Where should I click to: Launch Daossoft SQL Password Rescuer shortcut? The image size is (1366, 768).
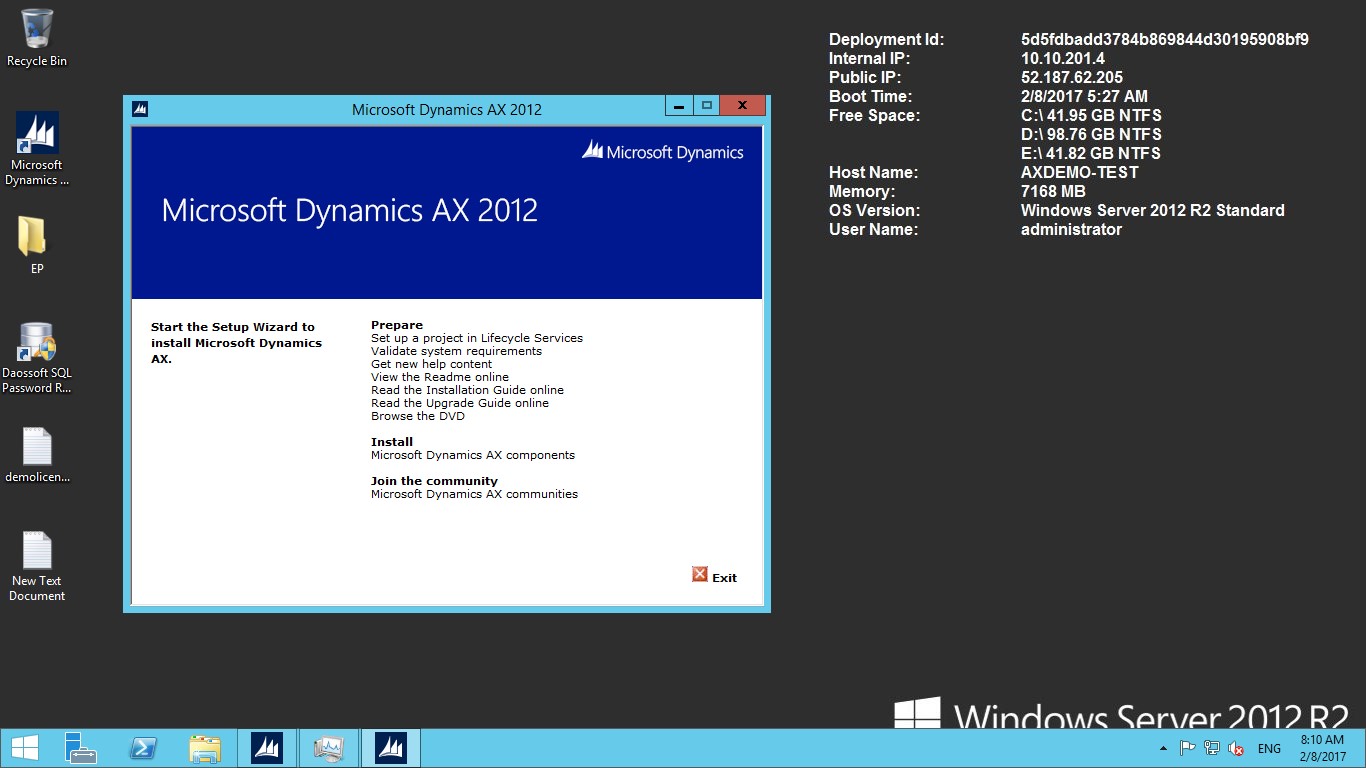tap(37, 343)
